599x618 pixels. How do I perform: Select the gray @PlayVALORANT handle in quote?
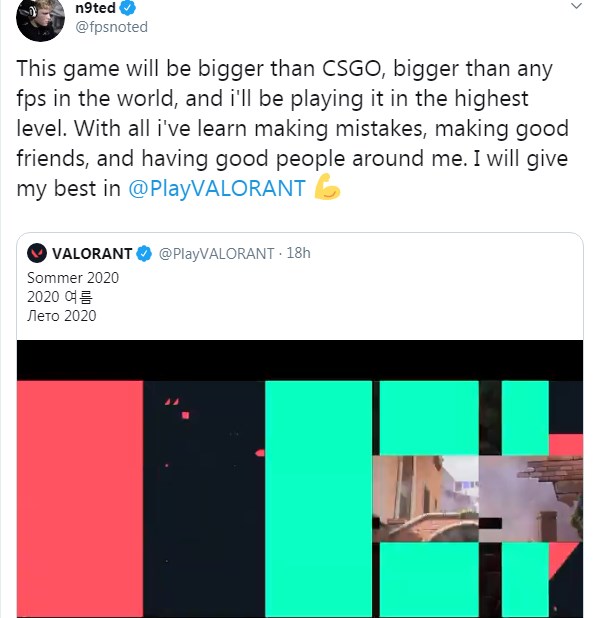[x=216, y=253]
